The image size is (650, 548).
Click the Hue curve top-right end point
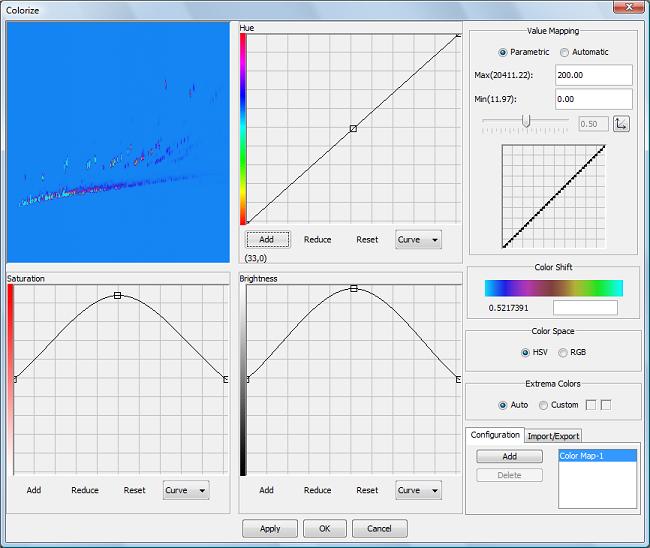[x=458, y=35]
